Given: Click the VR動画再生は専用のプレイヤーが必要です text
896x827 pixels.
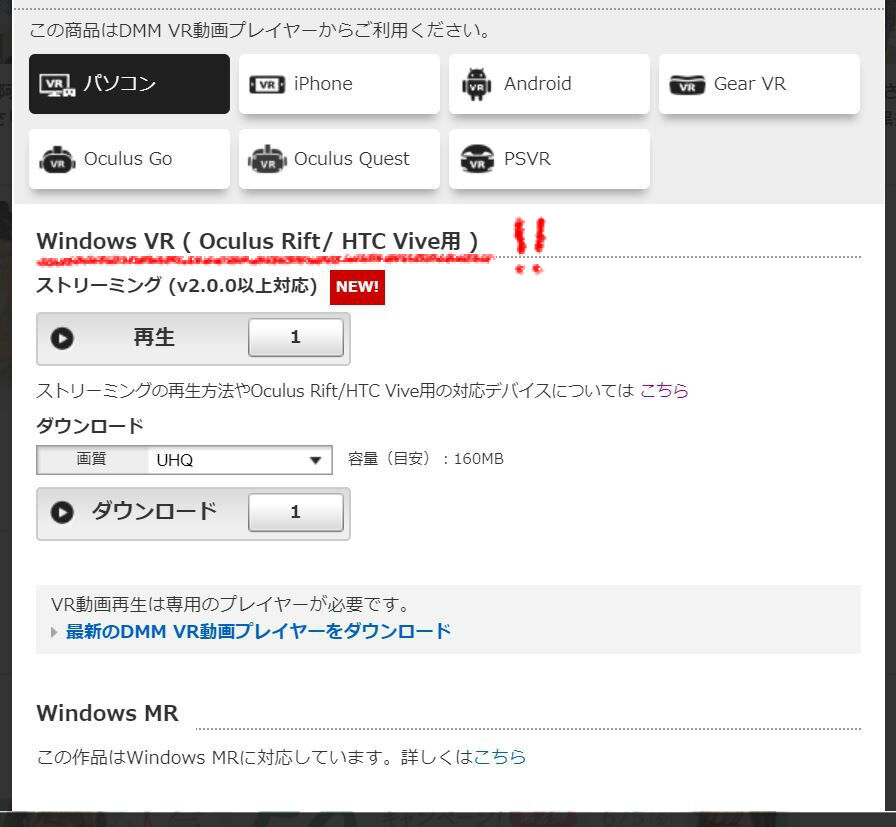Looking at the screenshot, I should 230,604.
